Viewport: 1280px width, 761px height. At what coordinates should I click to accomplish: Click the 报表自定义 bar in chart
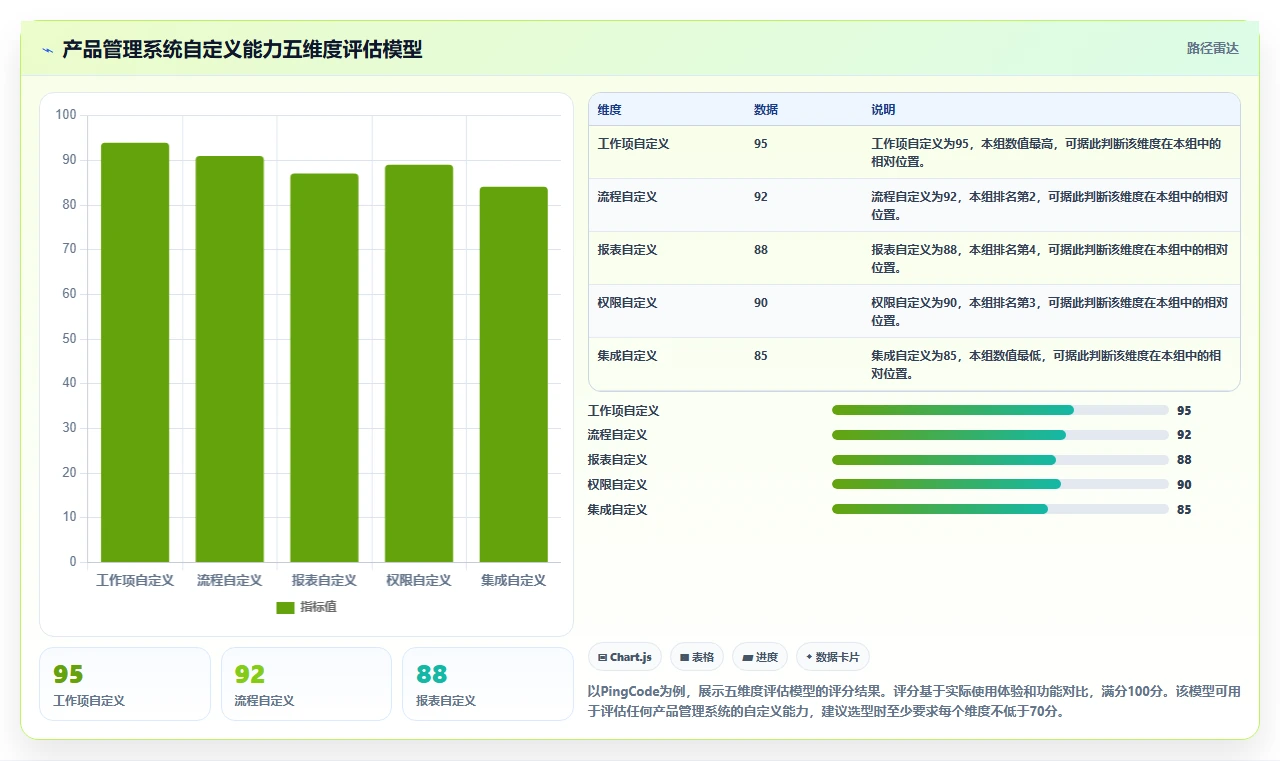pyautogui.click(x=324, y=368)
